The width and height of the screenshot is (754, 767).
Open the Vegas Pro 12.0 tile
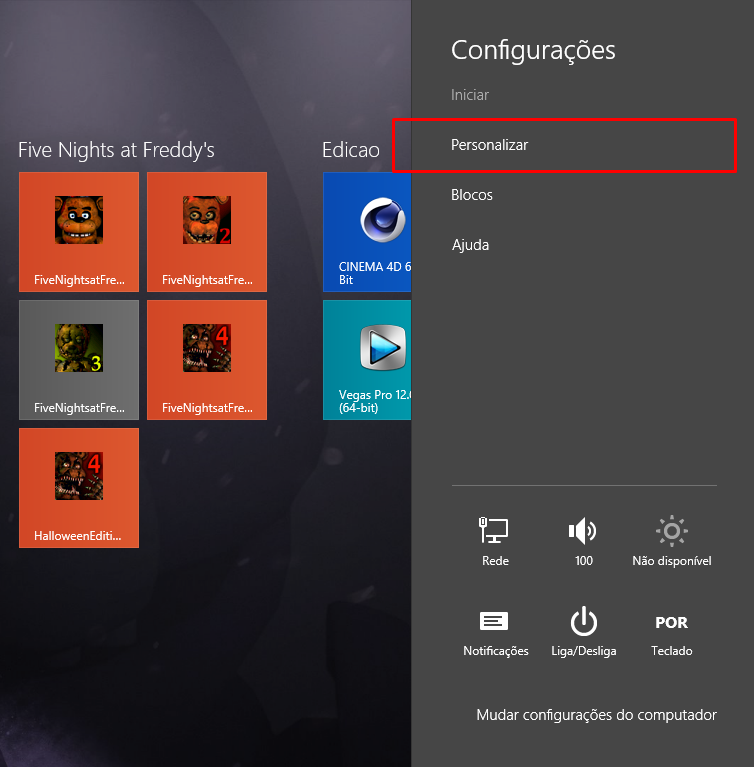click(x=367, y=360)
